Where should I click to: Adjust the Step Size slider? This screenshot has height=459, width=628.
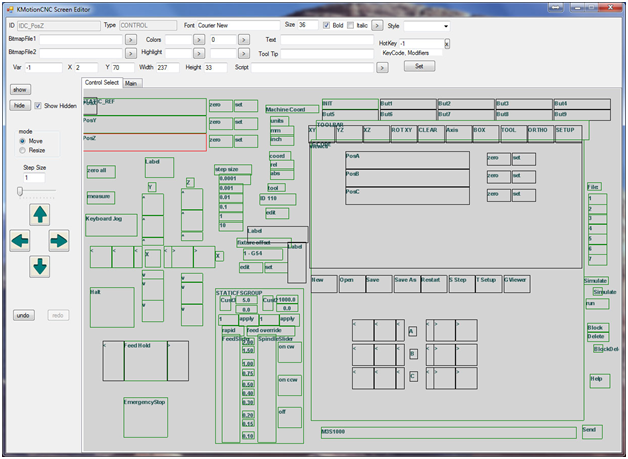[21, 190]
